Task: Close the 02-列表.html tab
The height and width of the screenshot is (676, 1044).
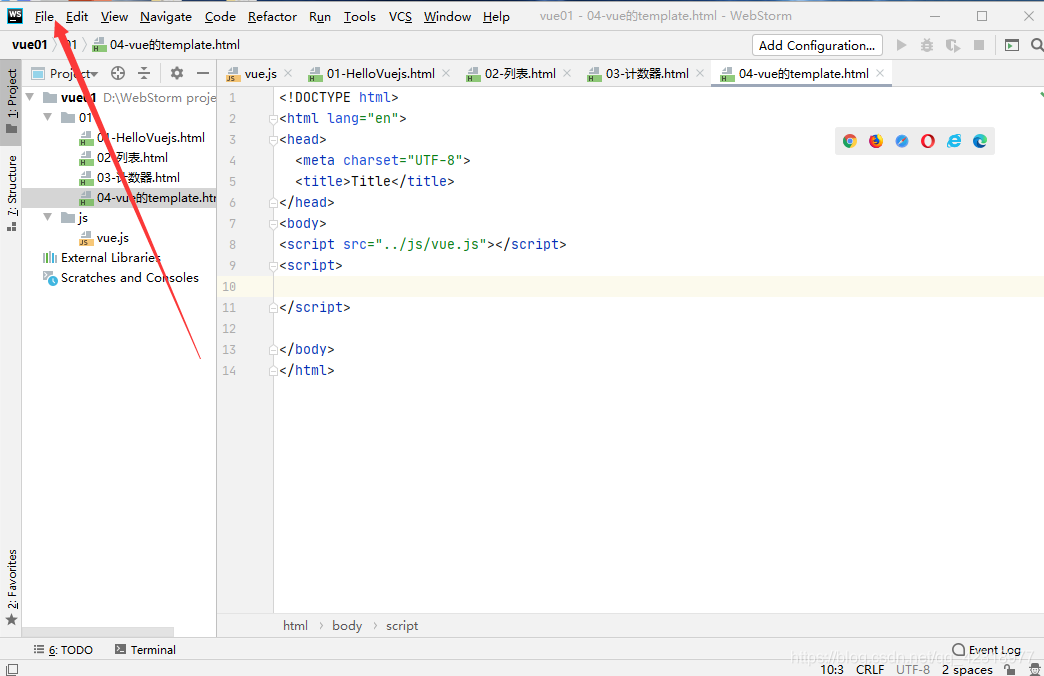Action: [x=567, y=73]
